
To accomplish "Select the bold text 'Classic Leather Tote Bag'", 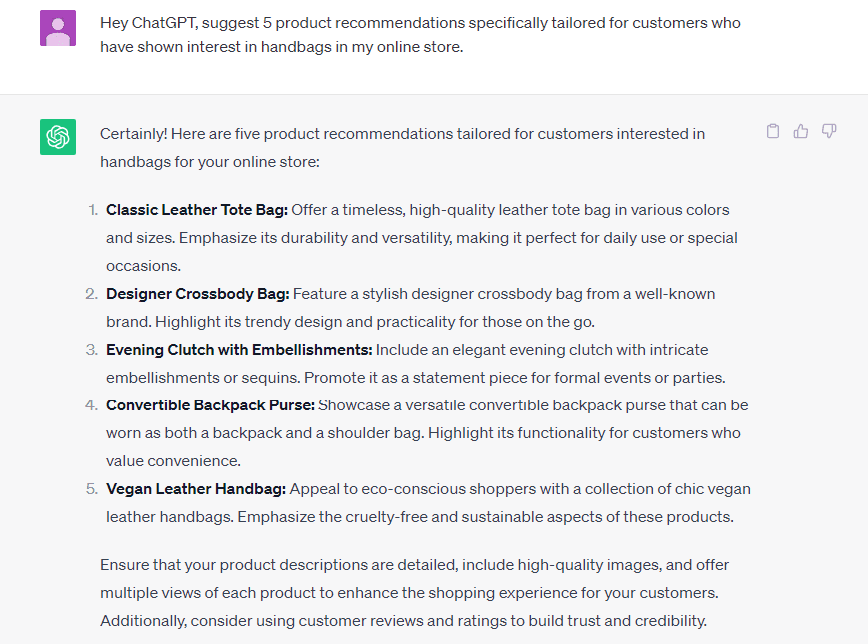I will coord(195,210).
